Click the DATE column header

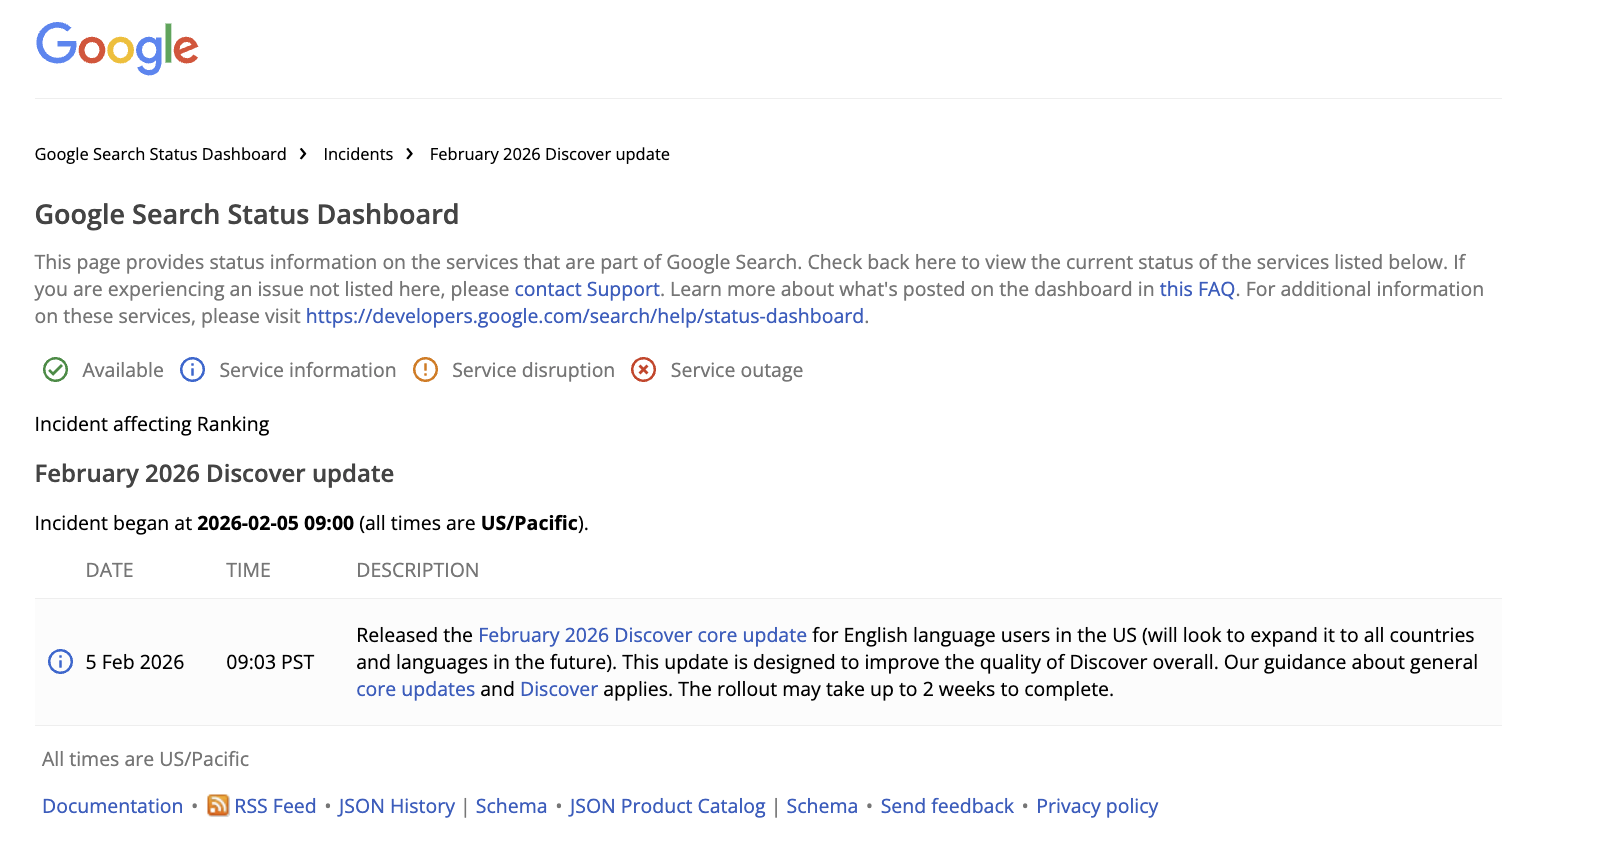109,570
